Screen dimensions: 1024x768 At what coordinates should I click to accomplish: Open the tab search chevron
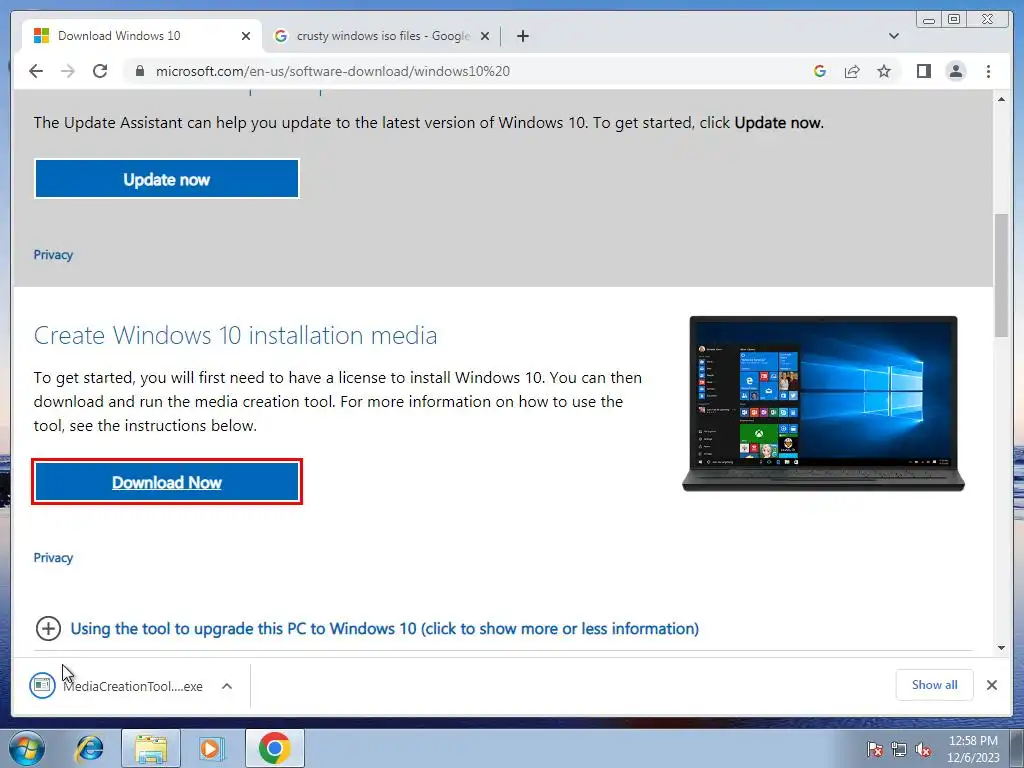pyautogui.click(x=893, y=36)
